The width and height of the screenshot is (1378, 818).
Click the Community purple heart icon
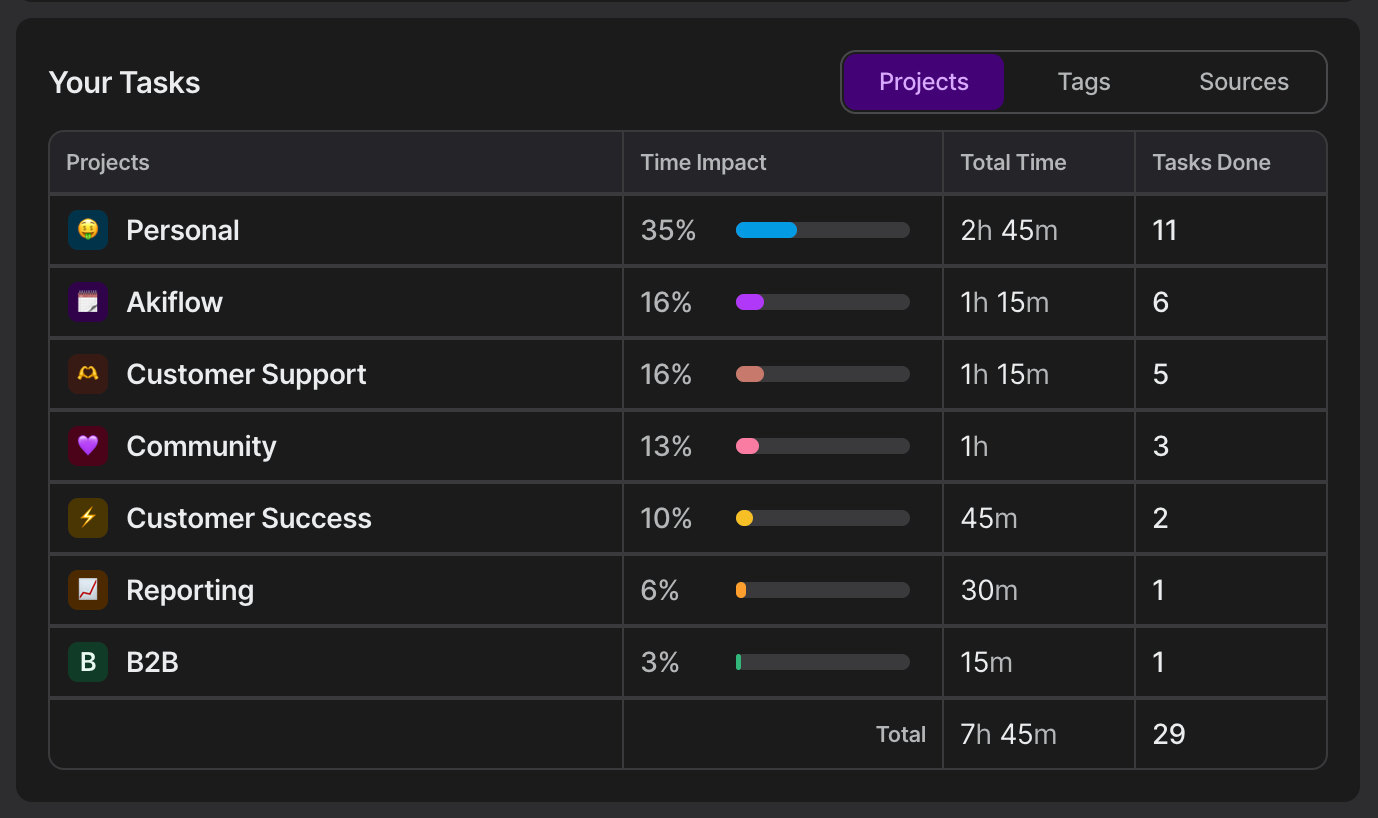point(88,446)
